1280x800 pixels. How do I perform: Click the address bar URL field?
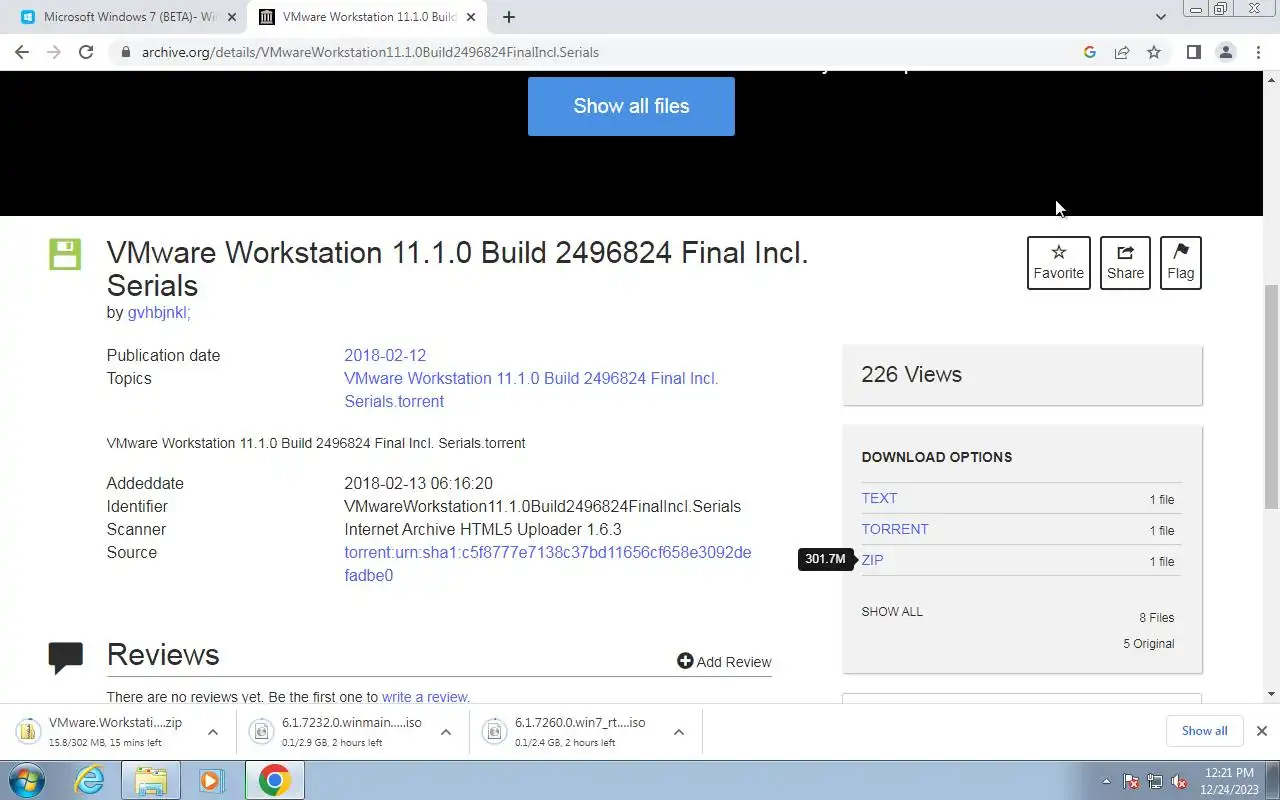point(600,52)
